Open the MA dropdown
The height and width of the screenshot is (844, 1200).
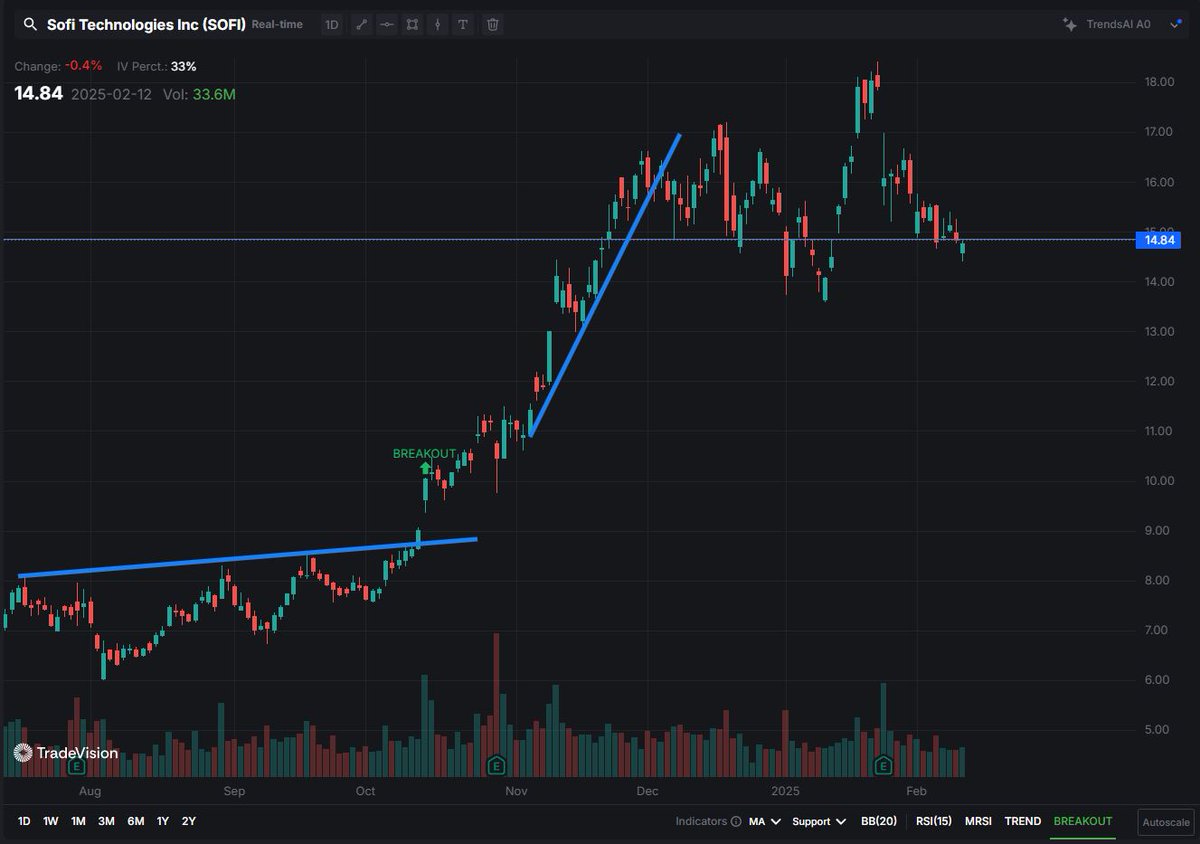(x=763, y=821)
